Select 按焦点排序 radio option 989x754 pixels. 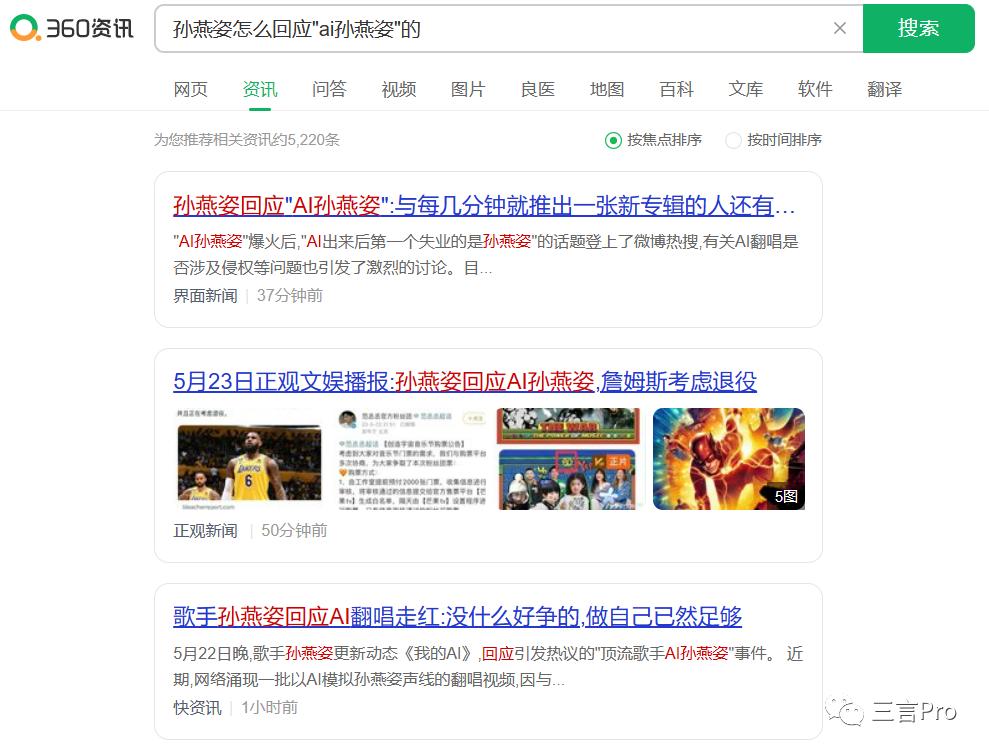pos(653,140)
